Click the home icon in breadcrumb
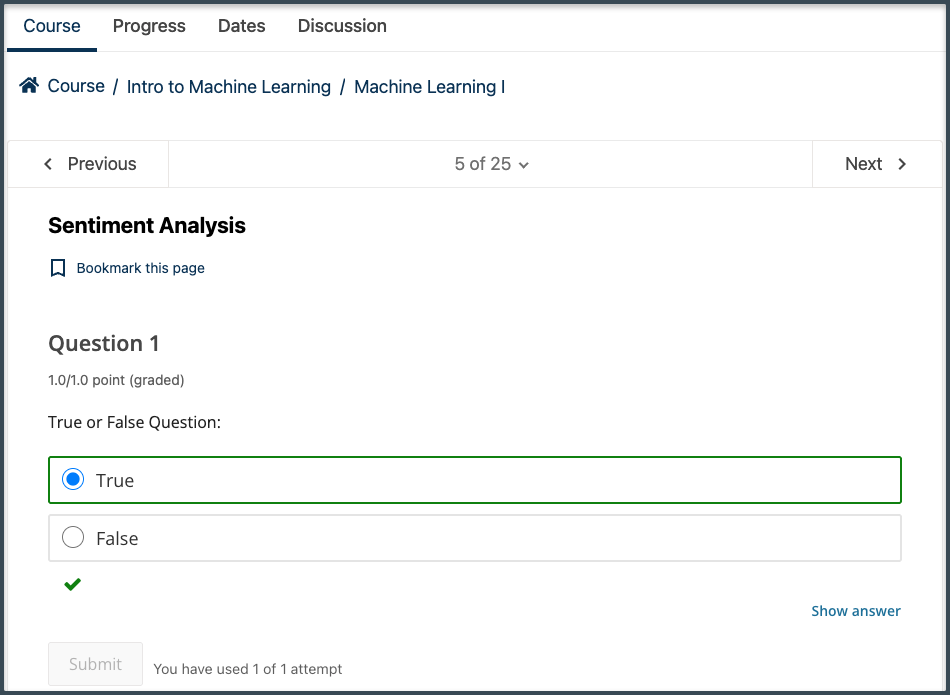Viewport: 950px width, 695px height. coord(29,86)
